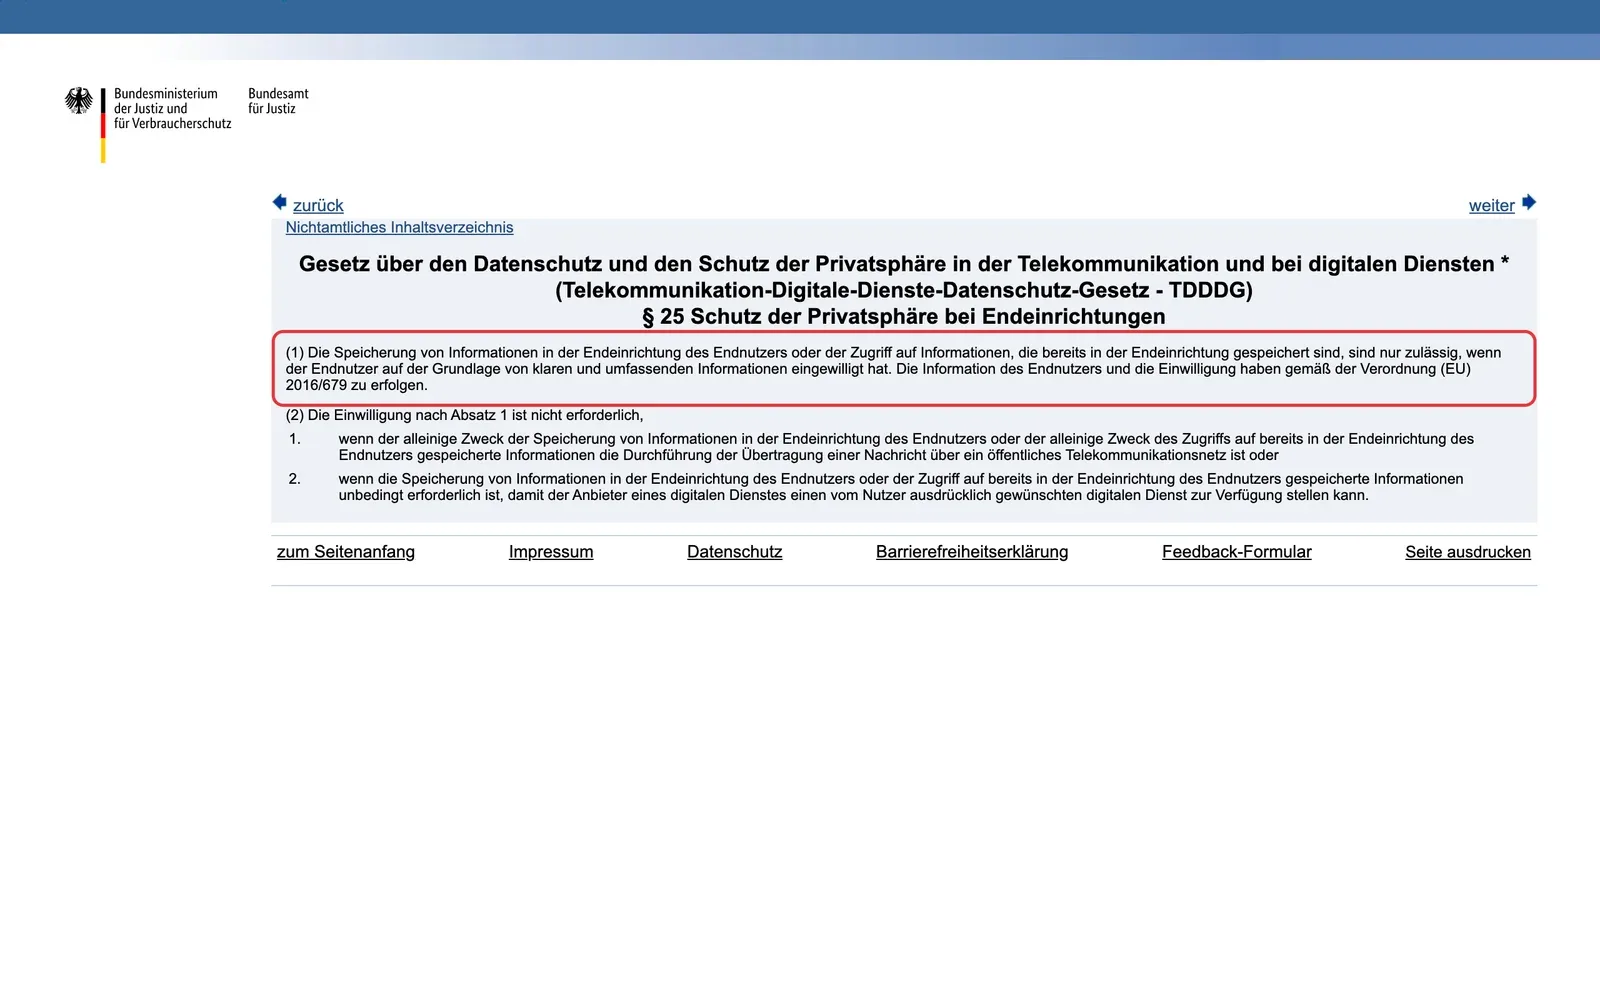This screenshot has width=1600, height=1000.
Task: Click paragraph (2) 'Die Einwilligung nach Absatz 1'
Action: tap(464, 415)
